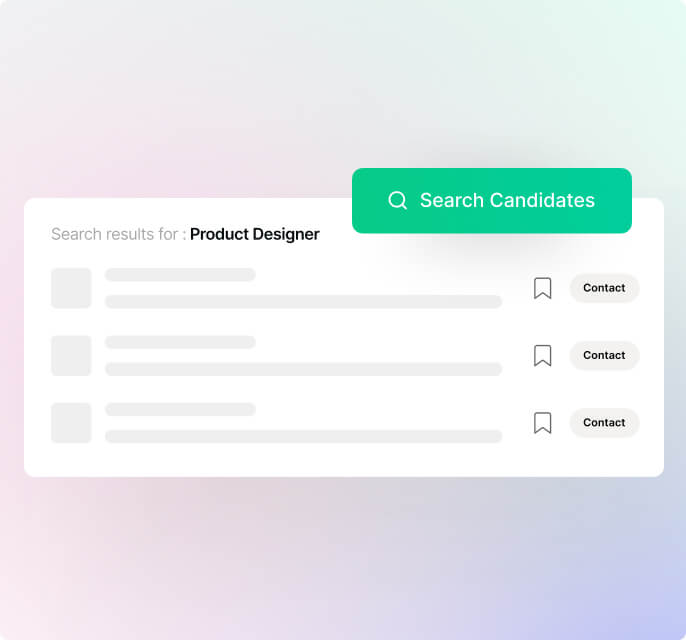Bookmark the third candidate result
686x640 pixels.
(x=542, y=423)
